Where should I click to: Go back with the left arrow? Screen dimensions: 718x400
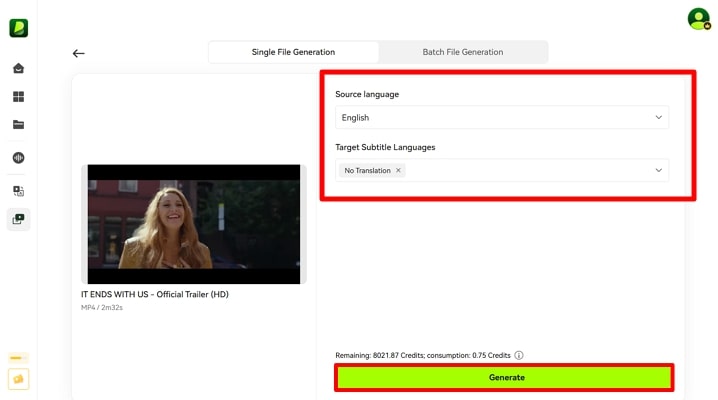click(78, 54)
